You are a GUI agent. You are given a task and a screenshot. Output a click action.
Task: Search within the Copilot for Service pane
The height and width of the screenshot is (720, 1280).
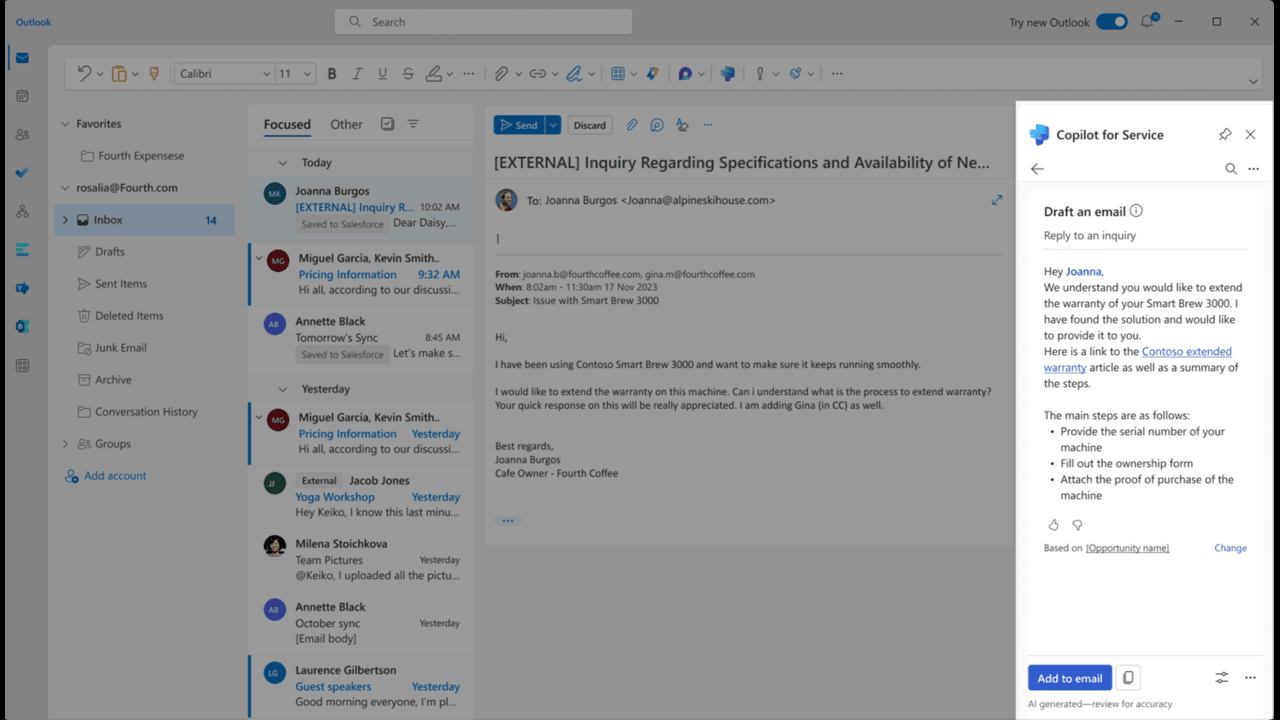coord(1231,169)
